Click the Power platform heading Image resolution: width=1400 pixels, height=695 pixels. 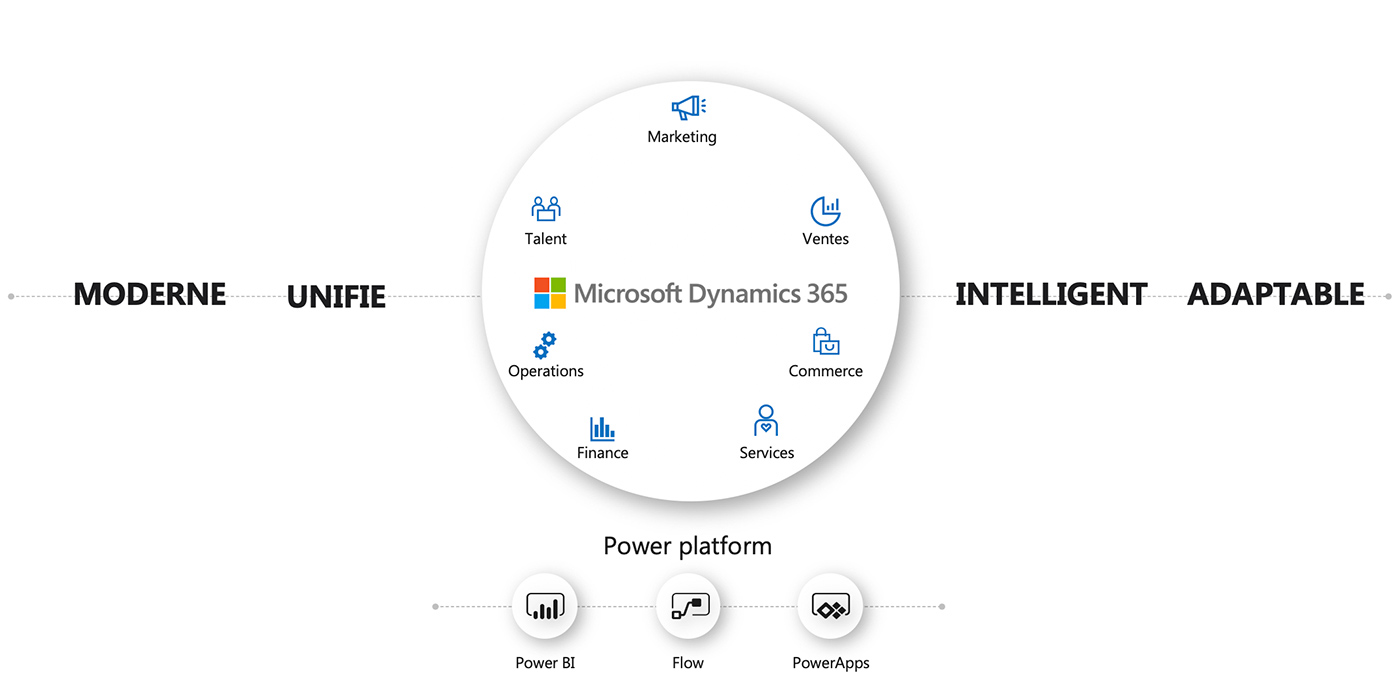click(688, 546)
